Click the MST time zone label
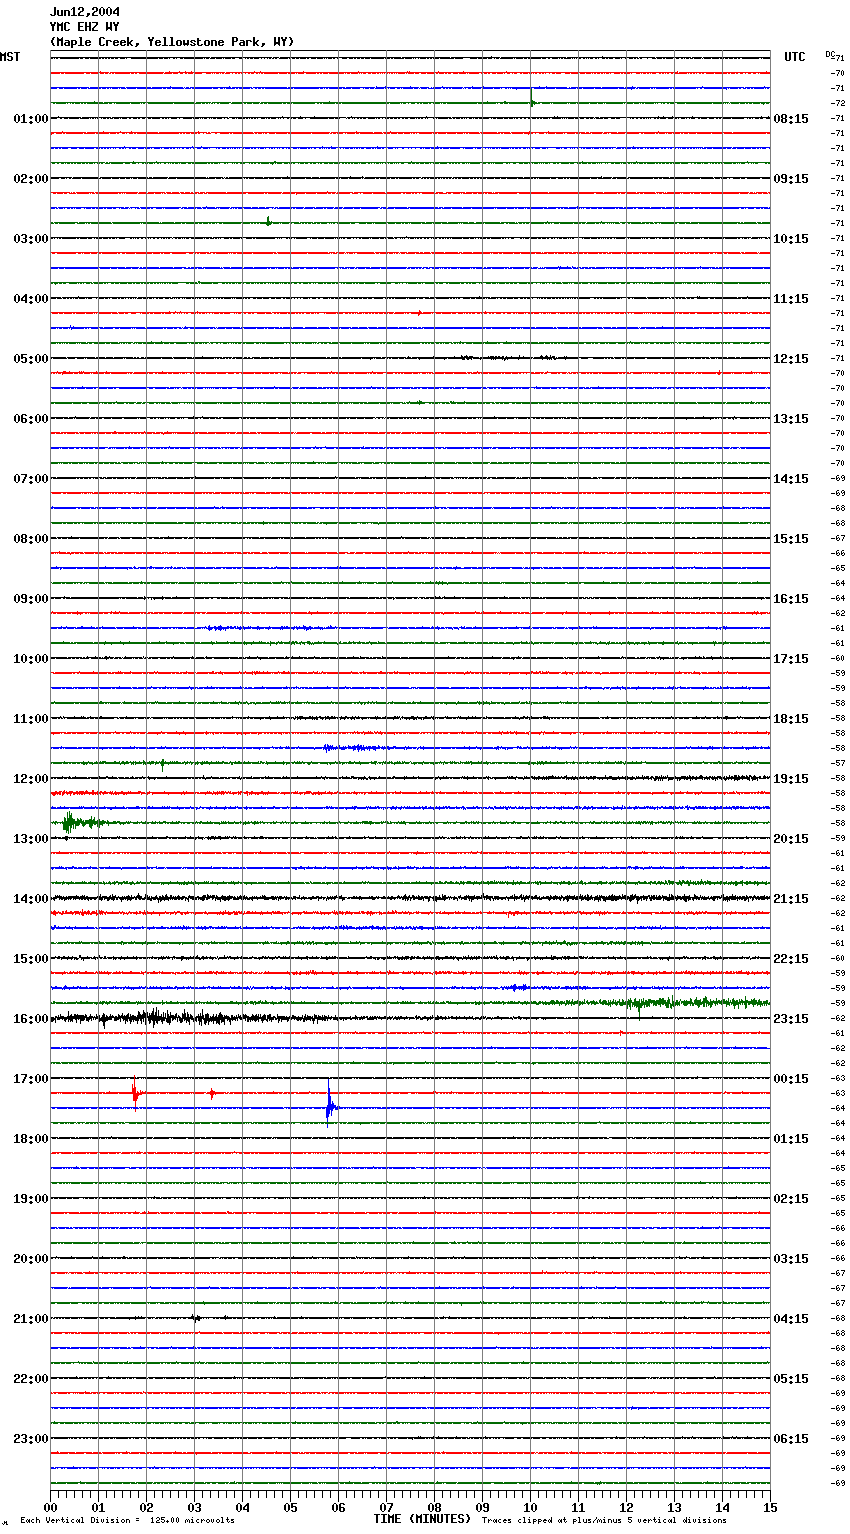The height and width of the screenshot is (1534, 850). (10, 57)
